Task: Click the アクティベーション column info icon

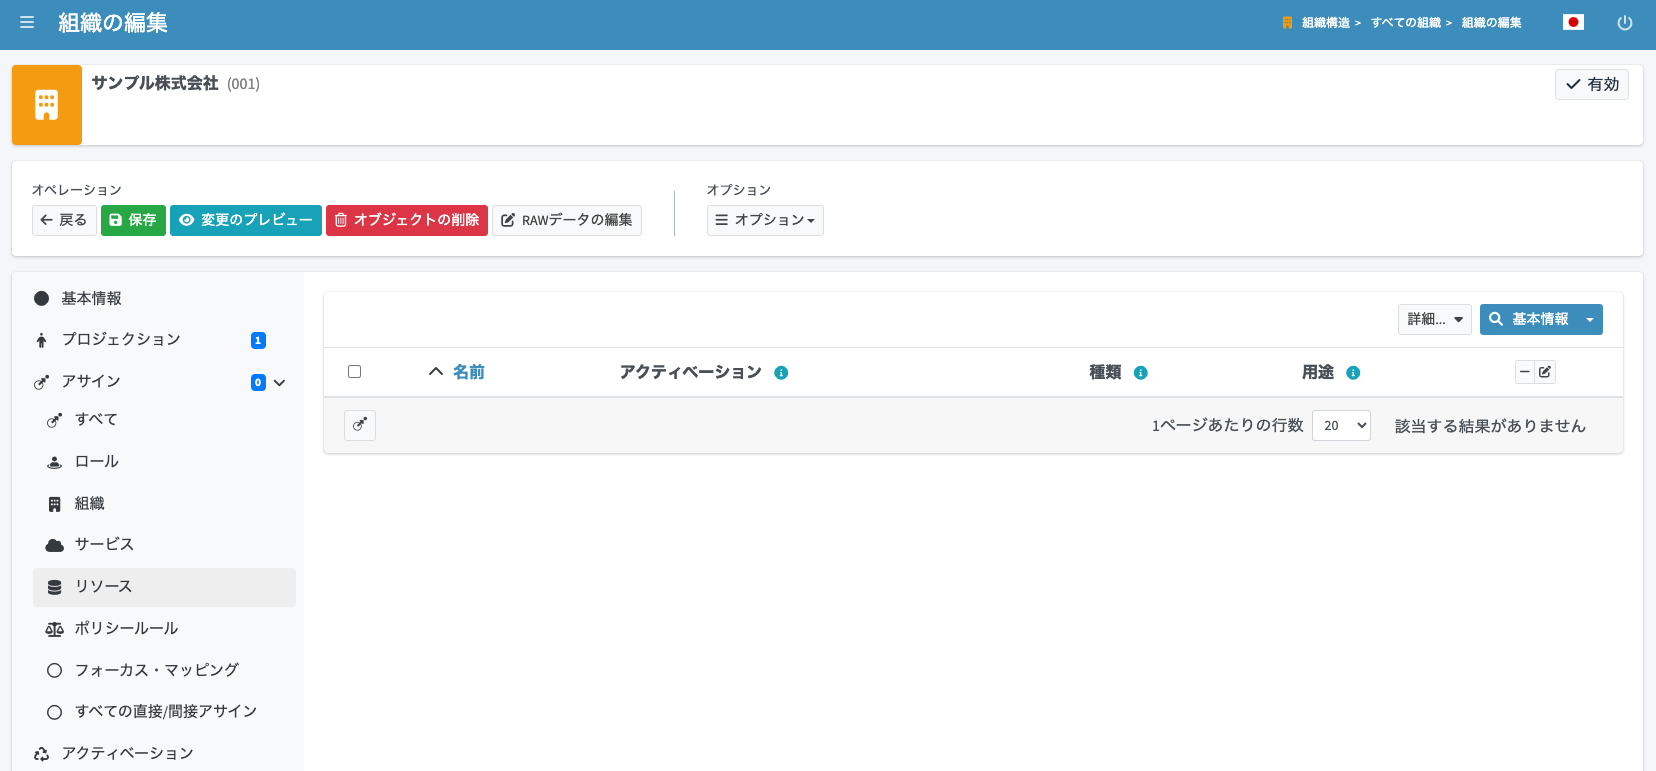Action: tap(781, 373)
